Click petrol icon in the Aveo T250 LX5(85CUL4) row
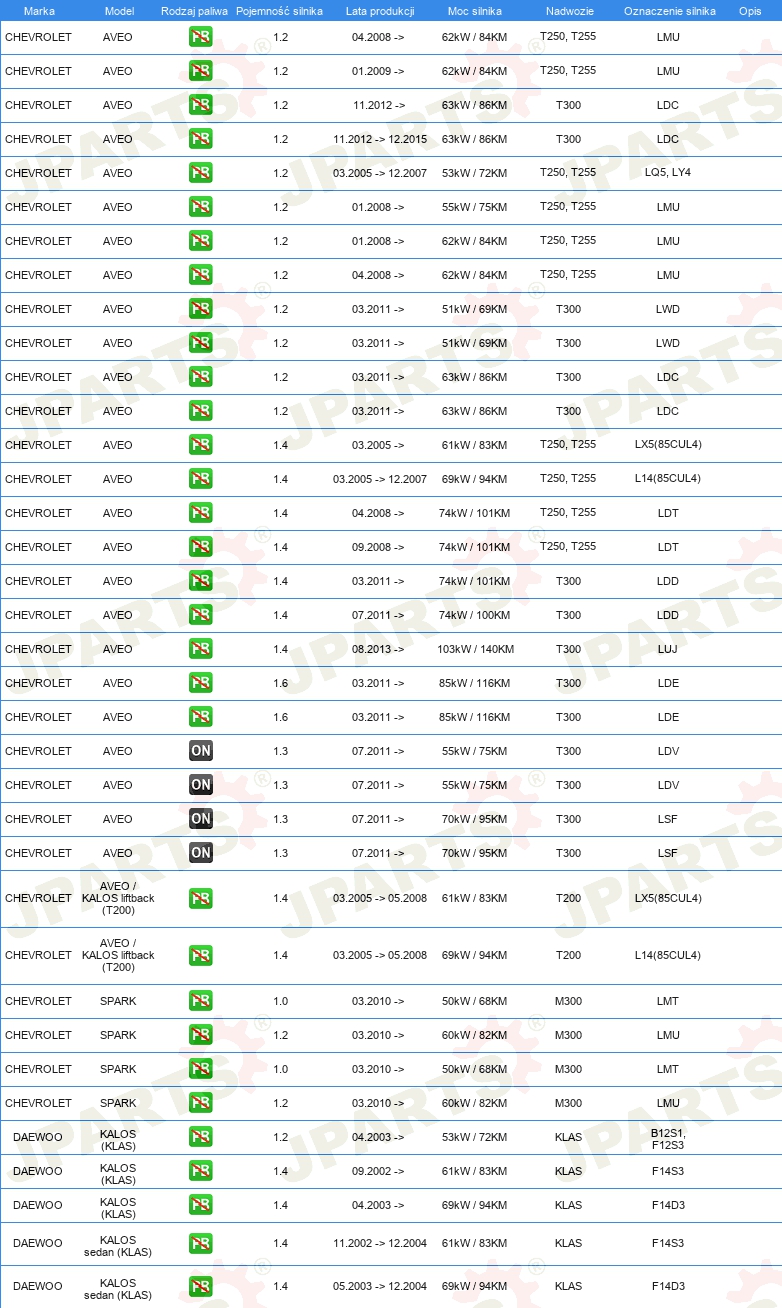The width and height of the screenshot is (782, 1308). [x=201, y=445]
